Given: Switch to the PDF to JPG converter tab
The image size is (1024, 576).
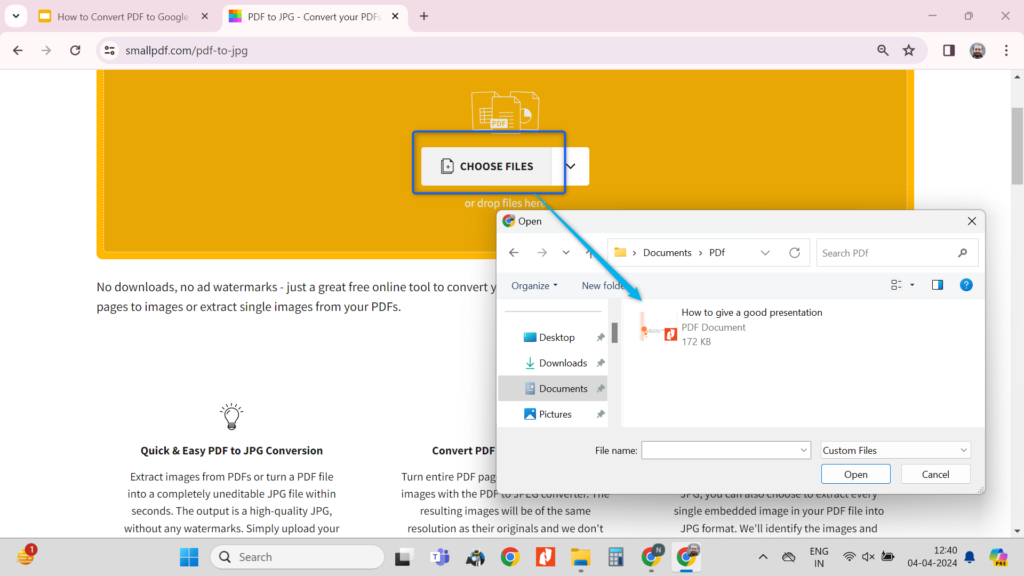Looking at the screenshot, I should [x=310, y=16].
